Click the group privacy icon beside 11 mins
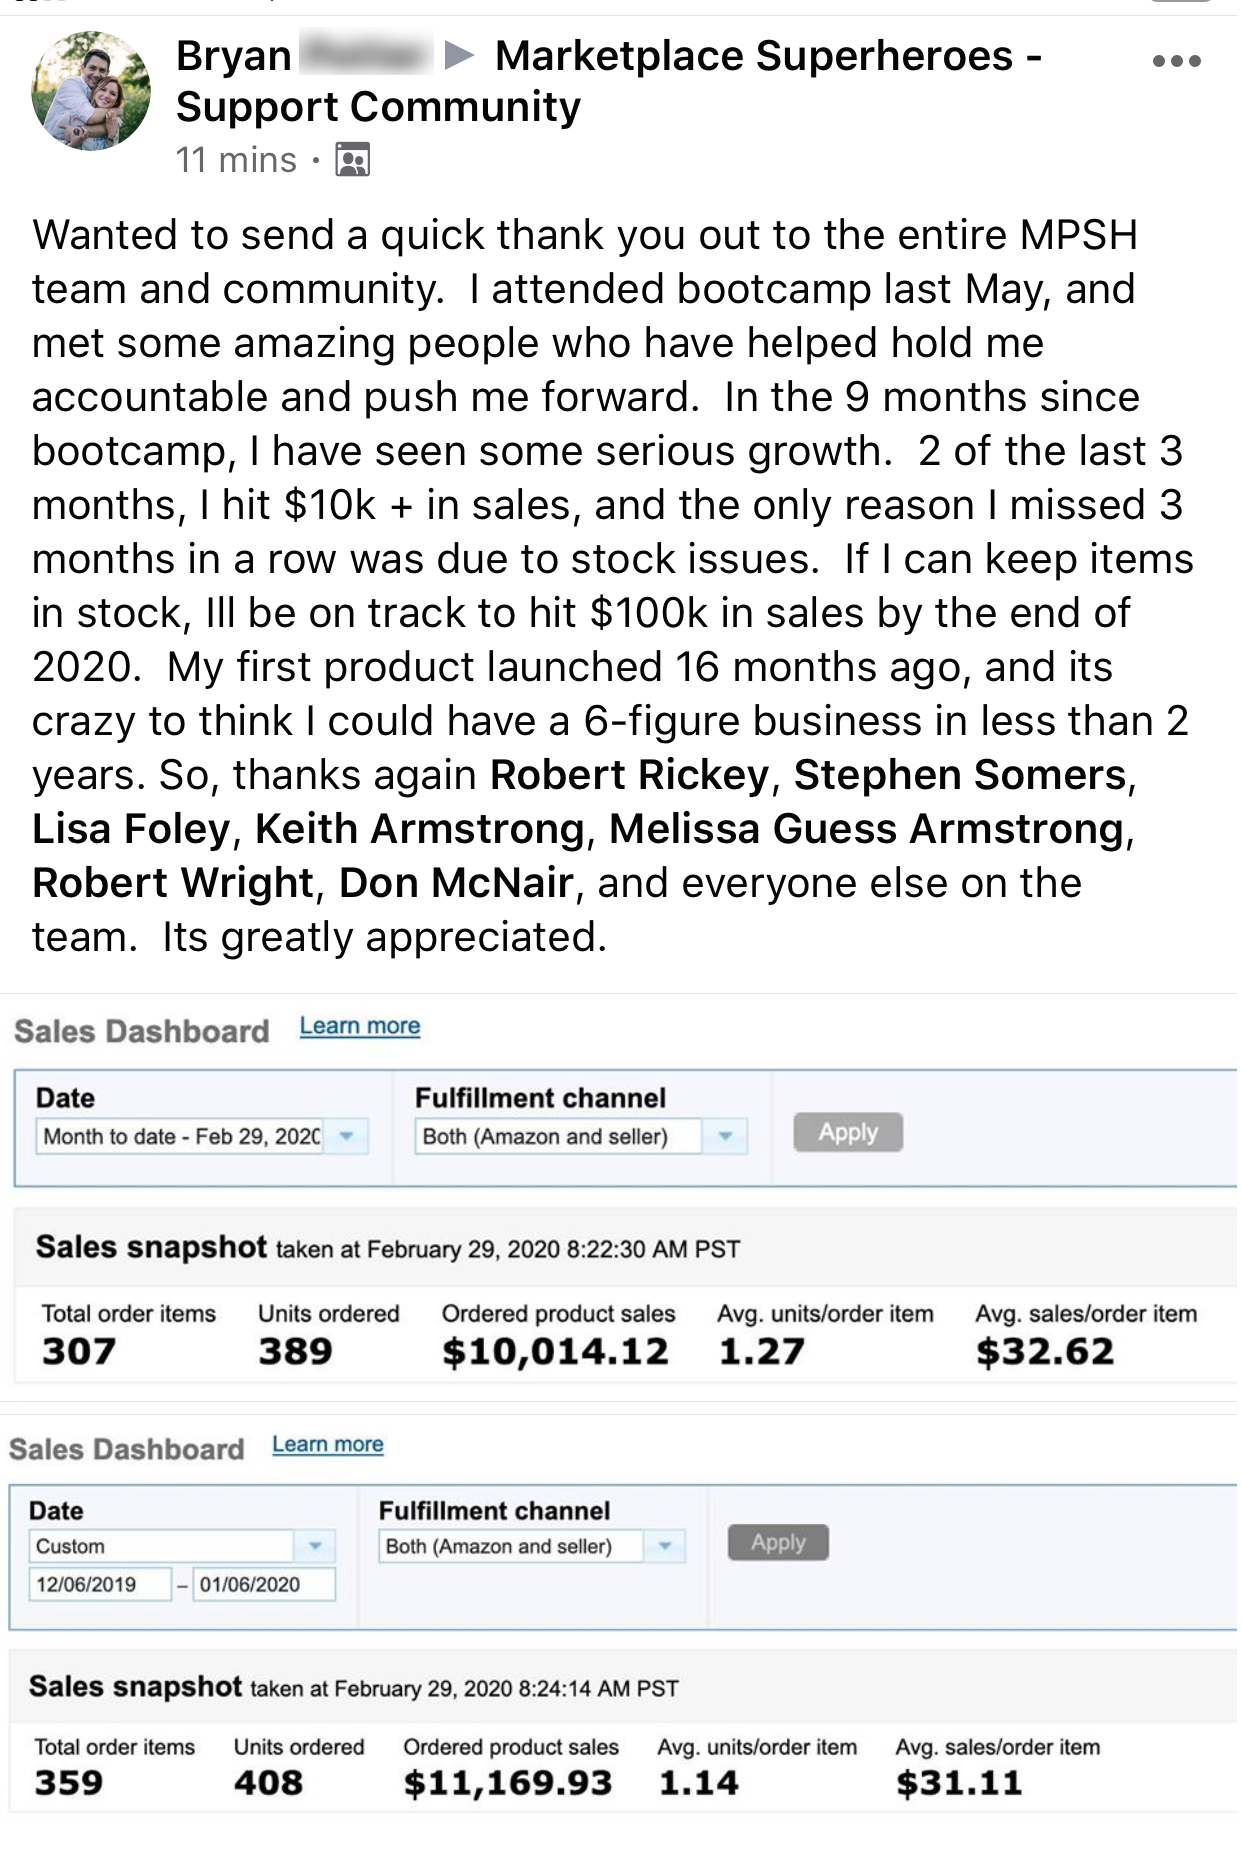This screenshot has width=1242, height=1872. click(352, 160)
